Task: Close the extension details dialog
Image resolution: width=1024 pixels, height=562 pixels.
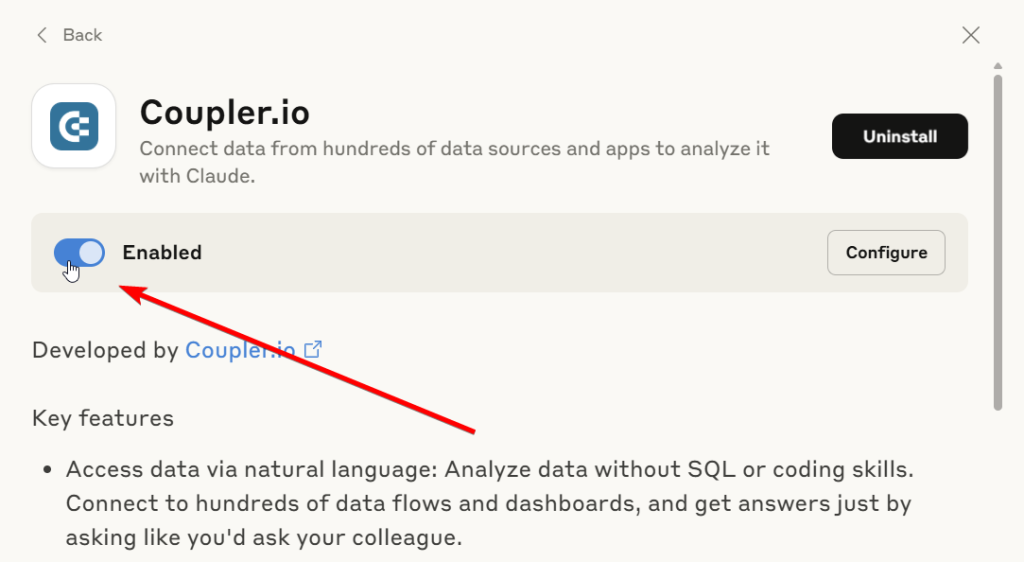Action: click(971, 35)
